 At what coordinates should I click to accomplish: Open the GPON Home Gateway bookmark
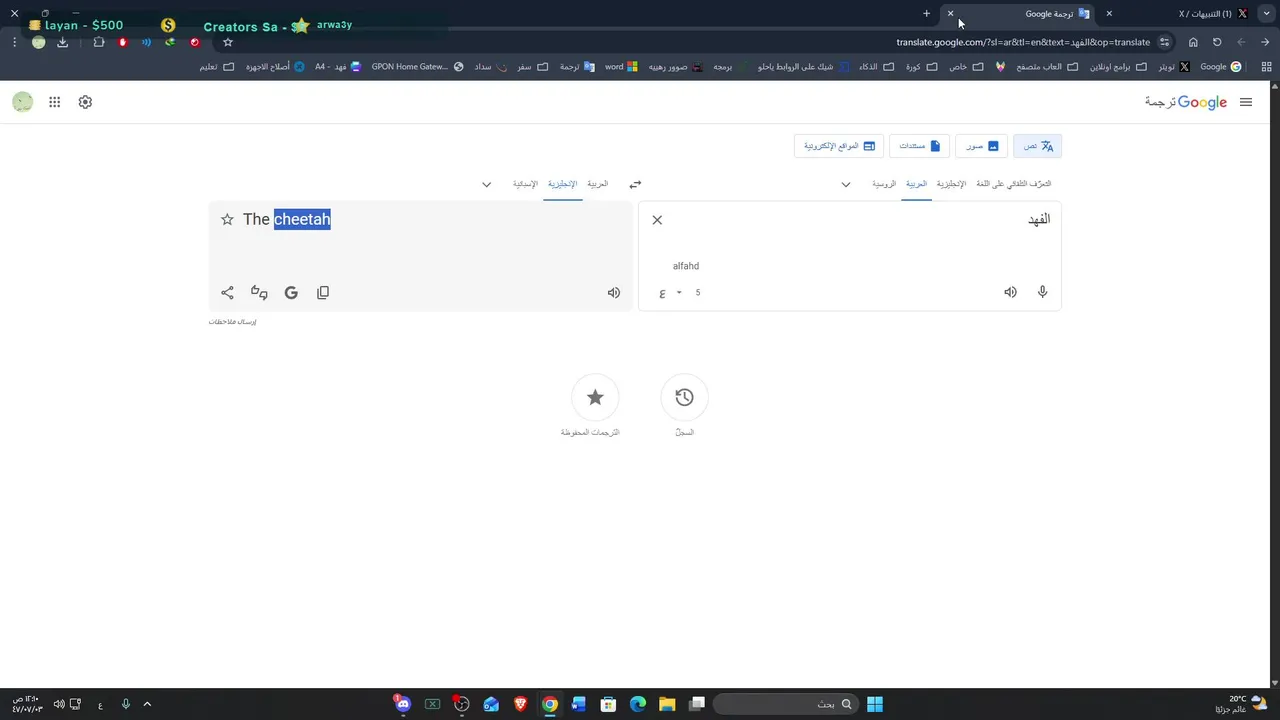pos(417,67)
